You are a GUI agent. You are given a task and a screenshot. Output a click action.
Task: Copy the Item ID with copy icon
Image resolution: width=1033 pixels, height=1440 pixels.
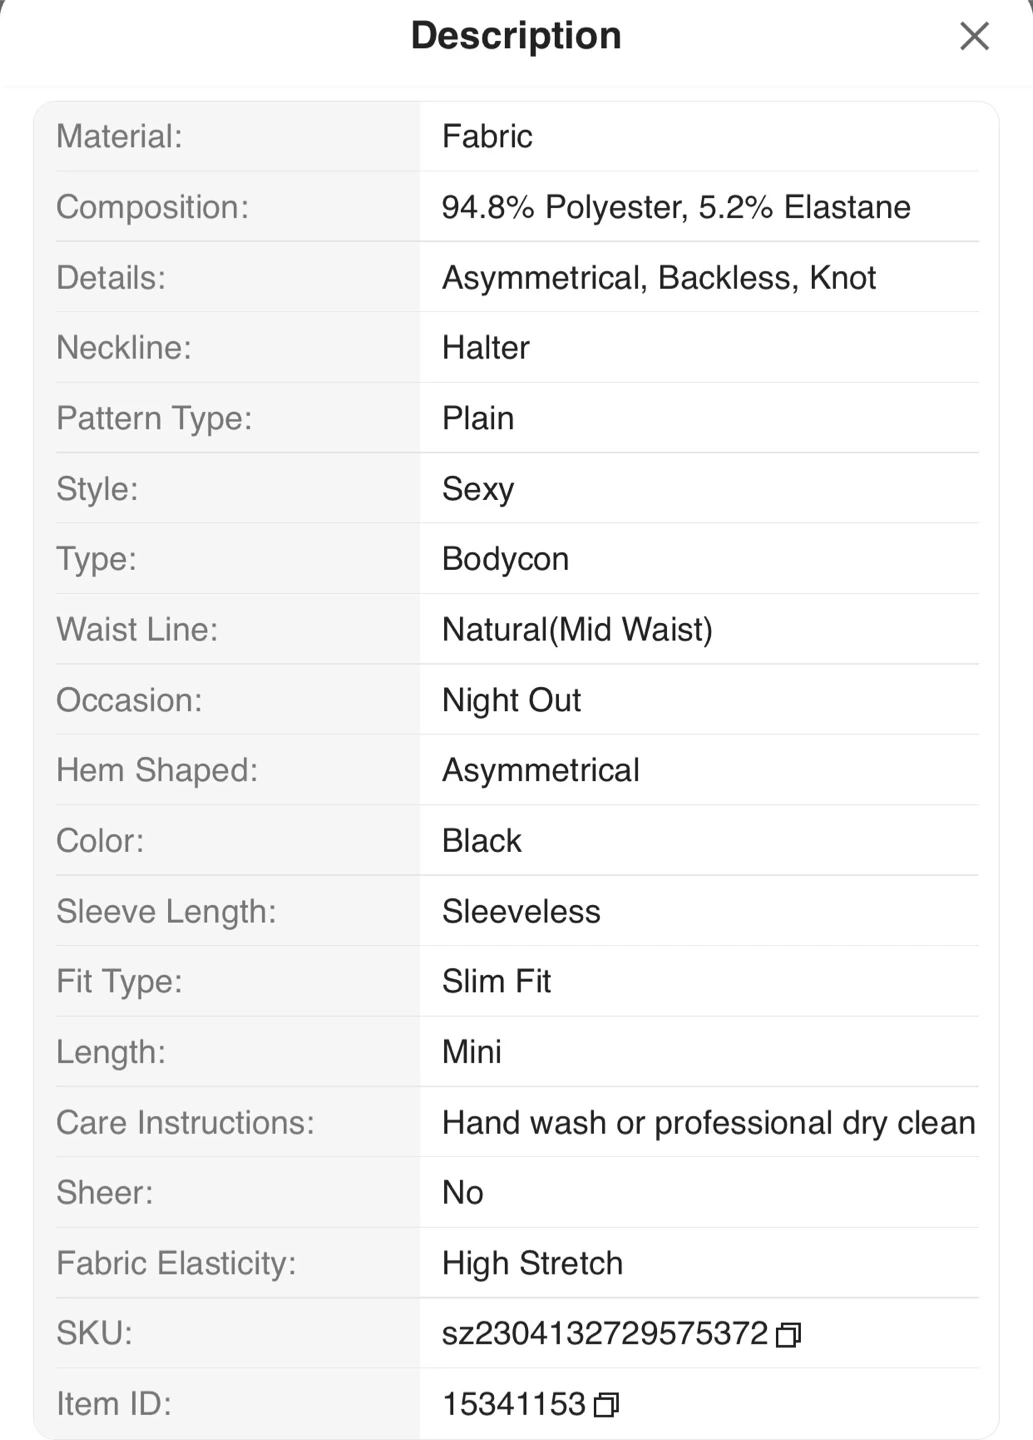click(606, 1405)
